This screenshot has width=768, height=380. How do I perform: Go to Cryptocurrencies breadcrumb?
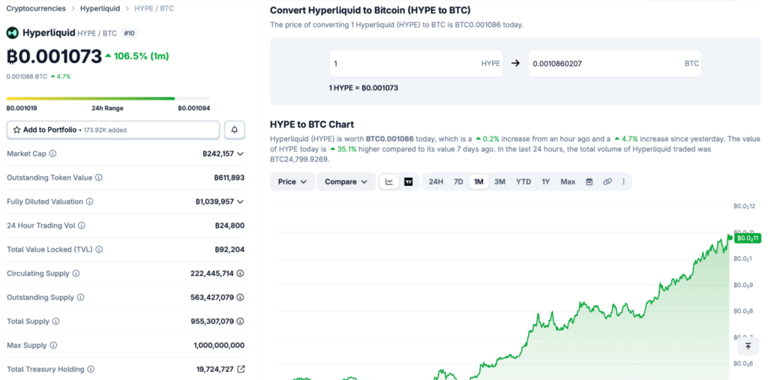pos(36,8)
